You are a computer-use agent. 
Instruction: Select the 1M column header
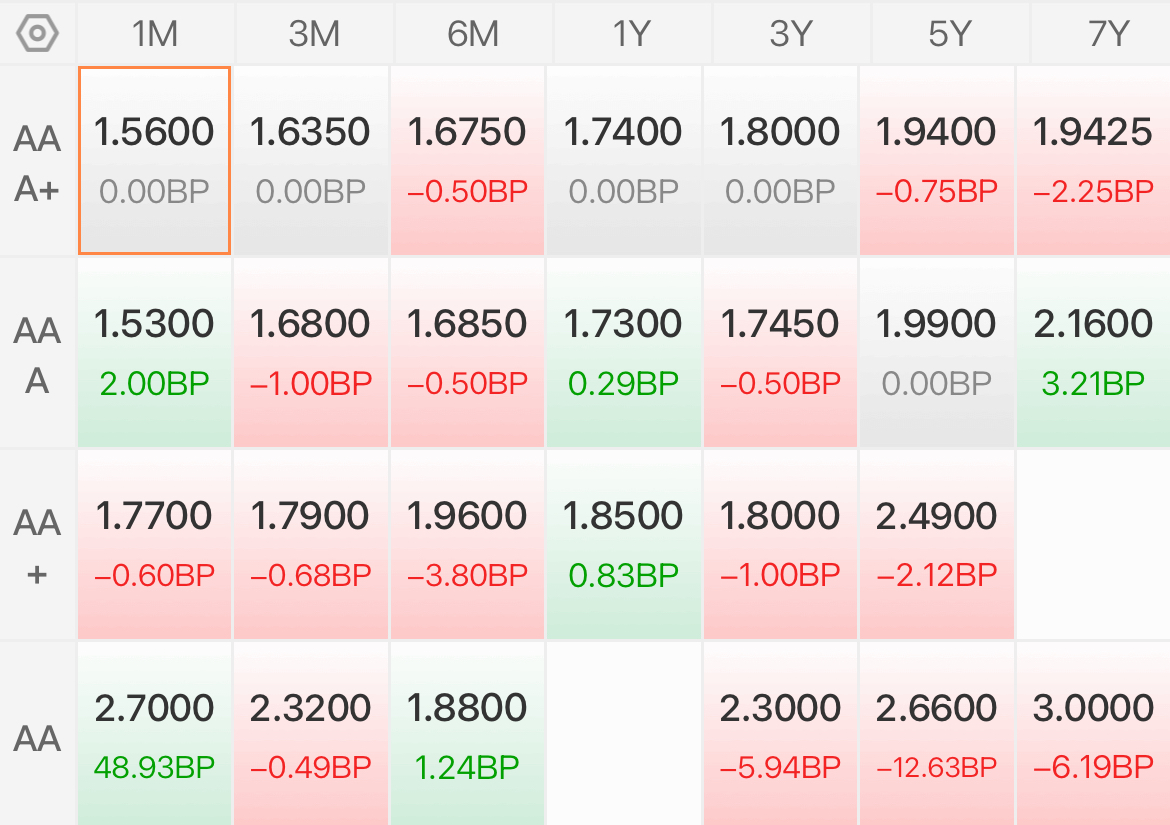tap(155, 34)
